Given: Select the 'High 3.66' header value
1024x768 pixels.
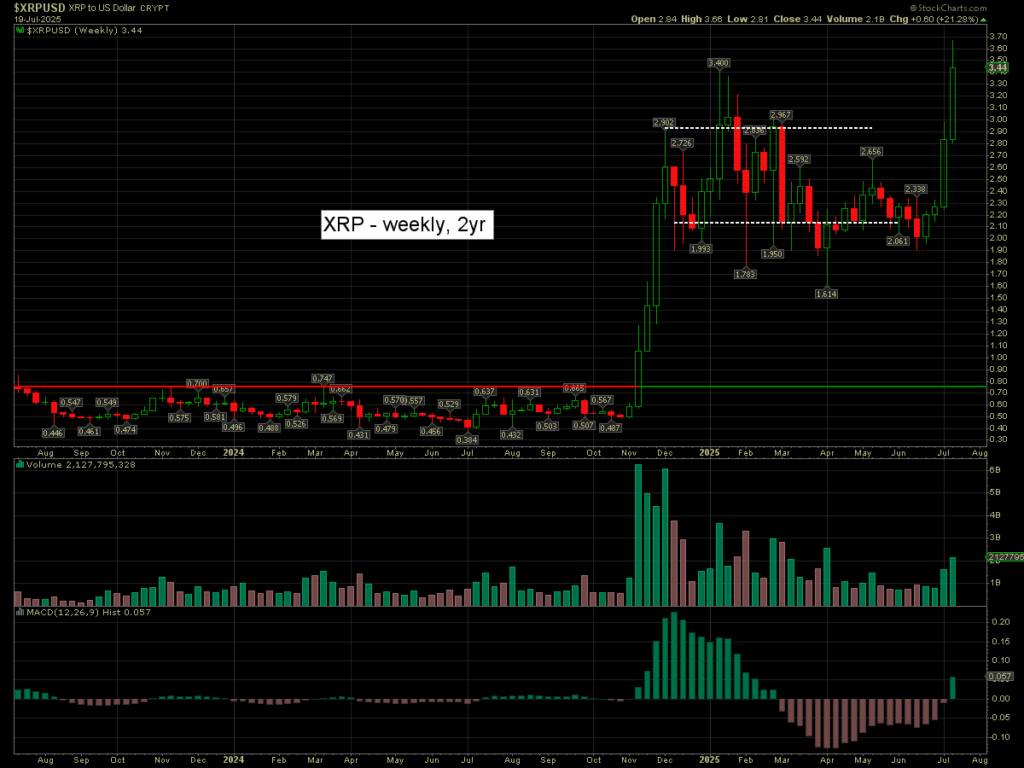Looking at the screenshot, I should coord(702,19).
